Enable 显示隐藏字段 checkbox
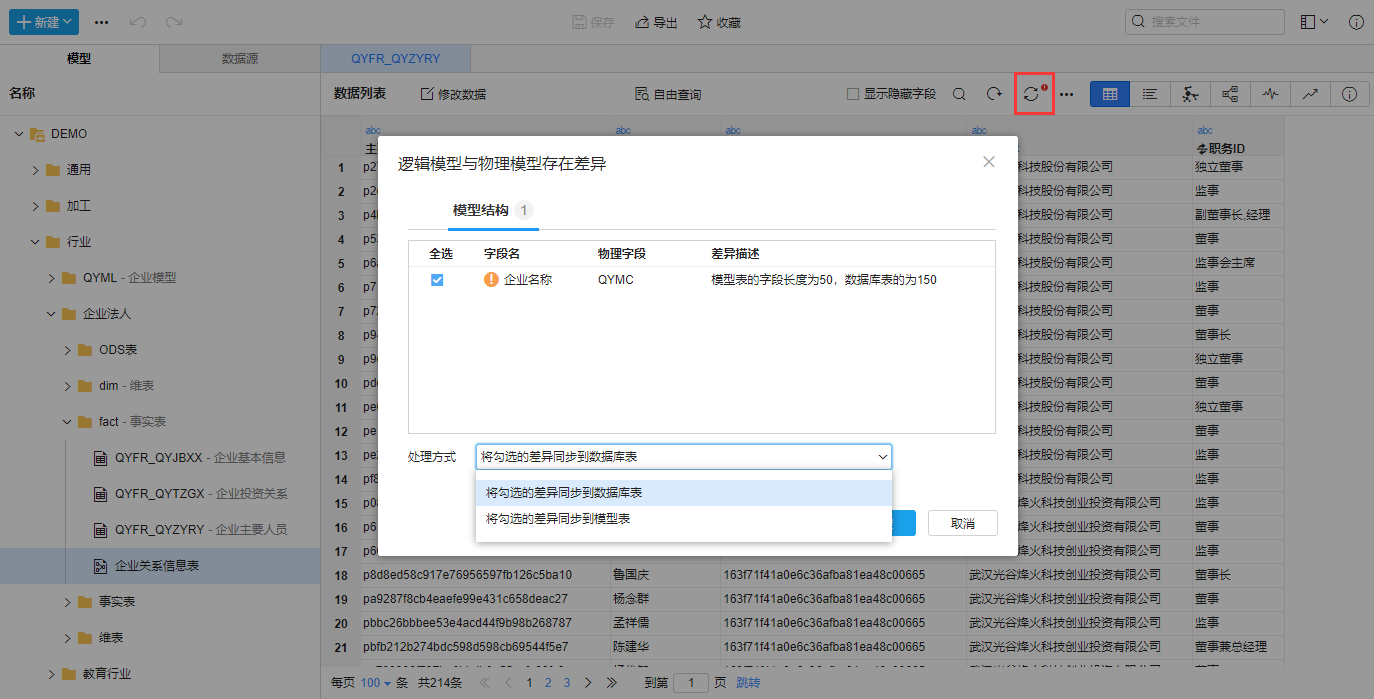Screen dimensions: 1374x699 pyautogui.click(x=853, y=94)
